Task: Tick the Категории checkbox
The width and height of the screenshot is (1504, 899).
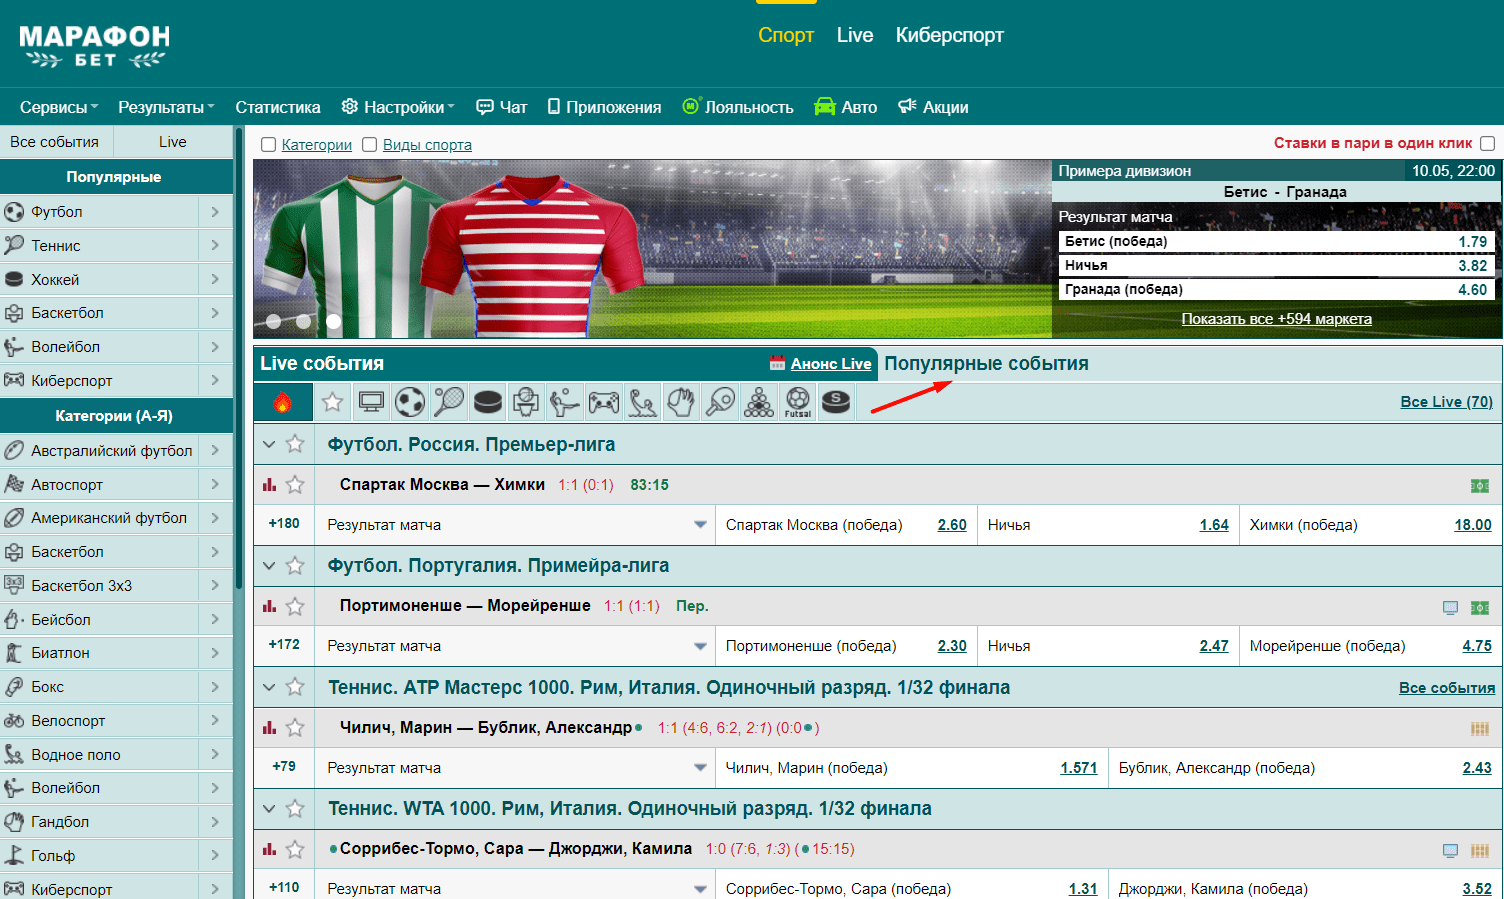Action: point(268,145)
